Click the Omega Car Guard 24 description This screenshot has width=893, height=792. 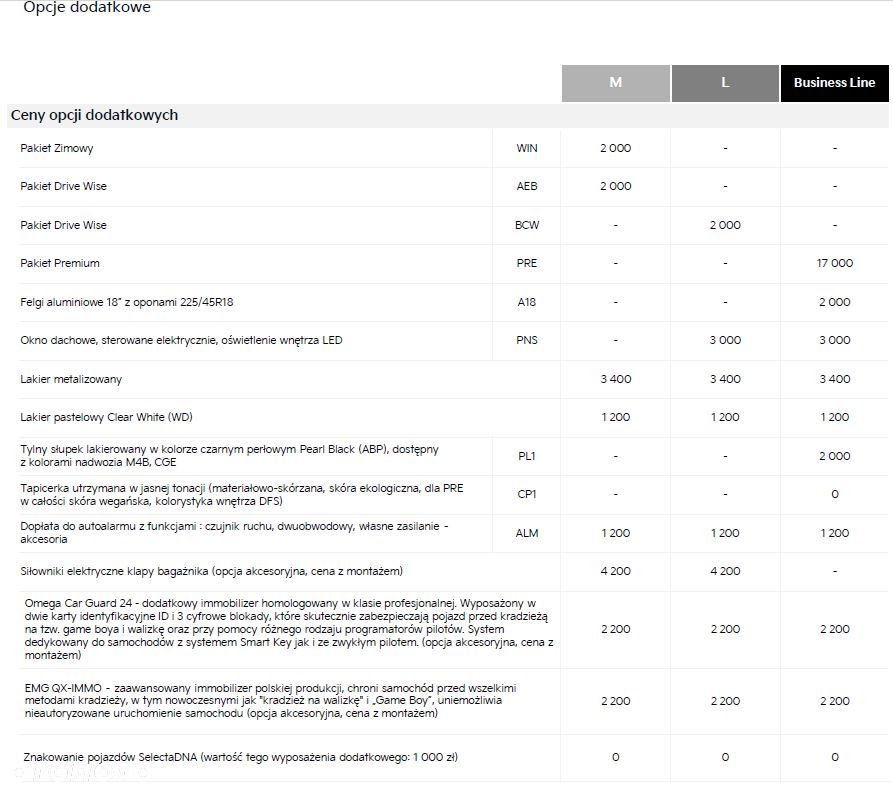point(289,629)
